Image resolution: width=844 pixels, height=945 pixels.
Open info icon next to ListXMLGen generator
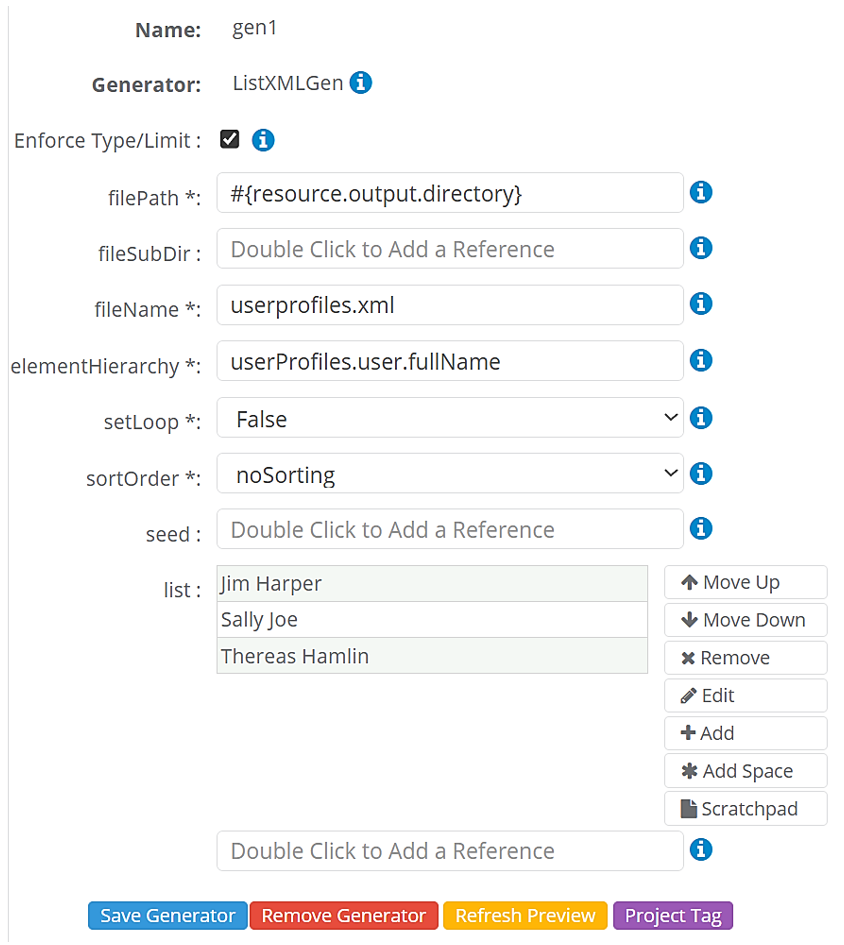pyautogui.click(x=361, y=83)
